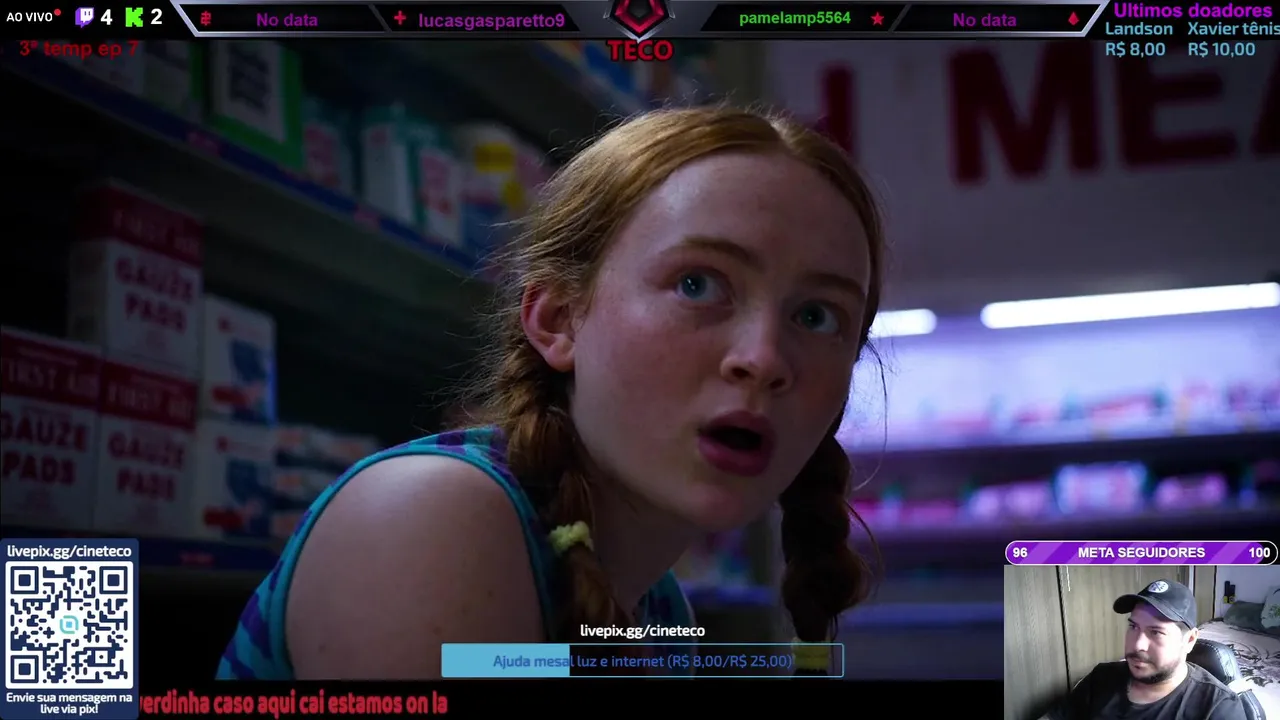Screen dimensions: 1280x720
Task: Click the left 'No data' label
Action: coord(286,20)
